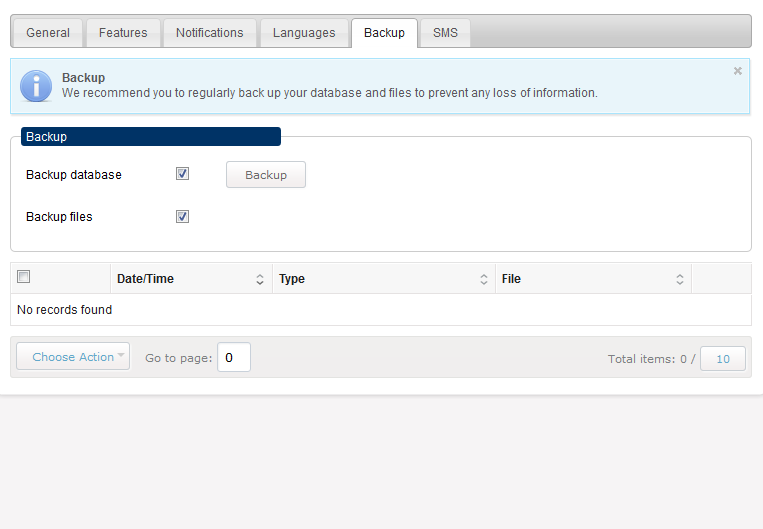The height and width of the screenshot is (529, 763).
Task: Sort by the File column arrows
Action: coord(680,279)
